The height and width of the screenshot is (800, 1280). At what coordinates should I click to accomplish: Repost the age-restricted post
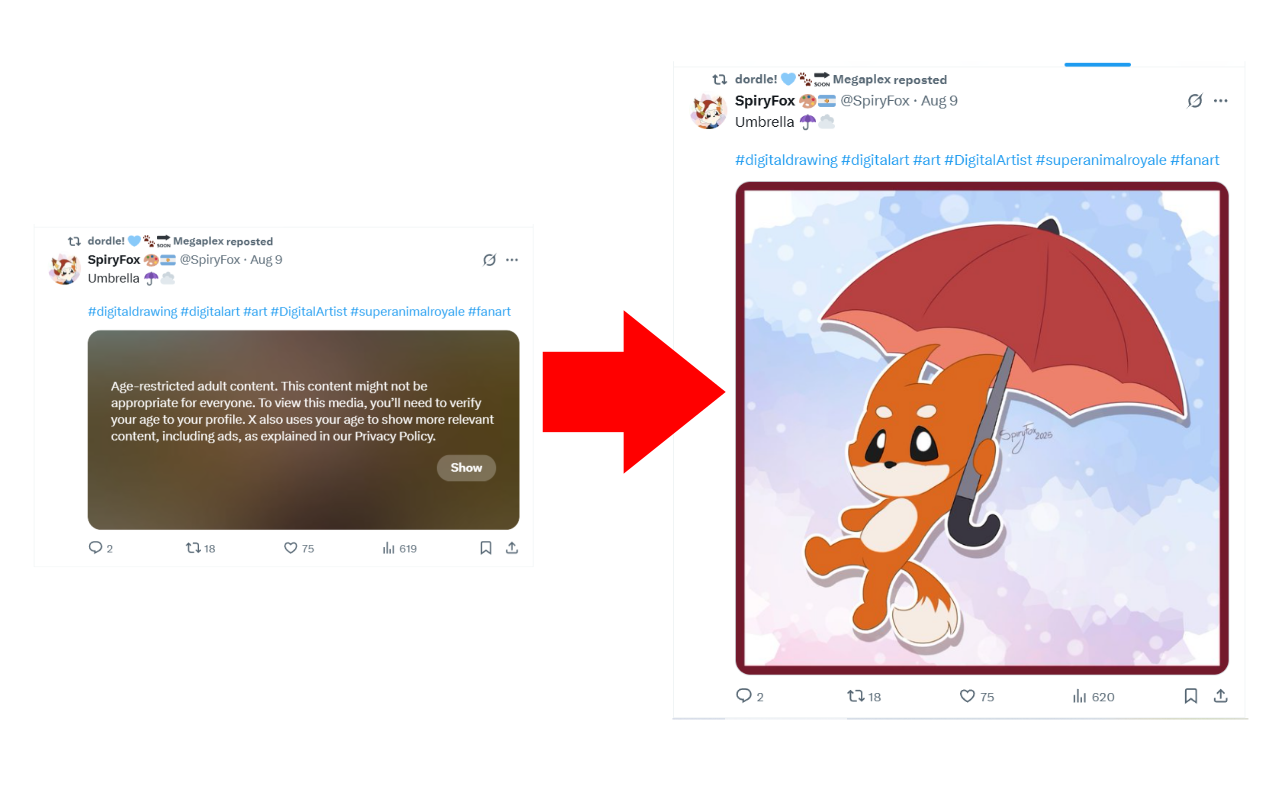click(193, 548)
